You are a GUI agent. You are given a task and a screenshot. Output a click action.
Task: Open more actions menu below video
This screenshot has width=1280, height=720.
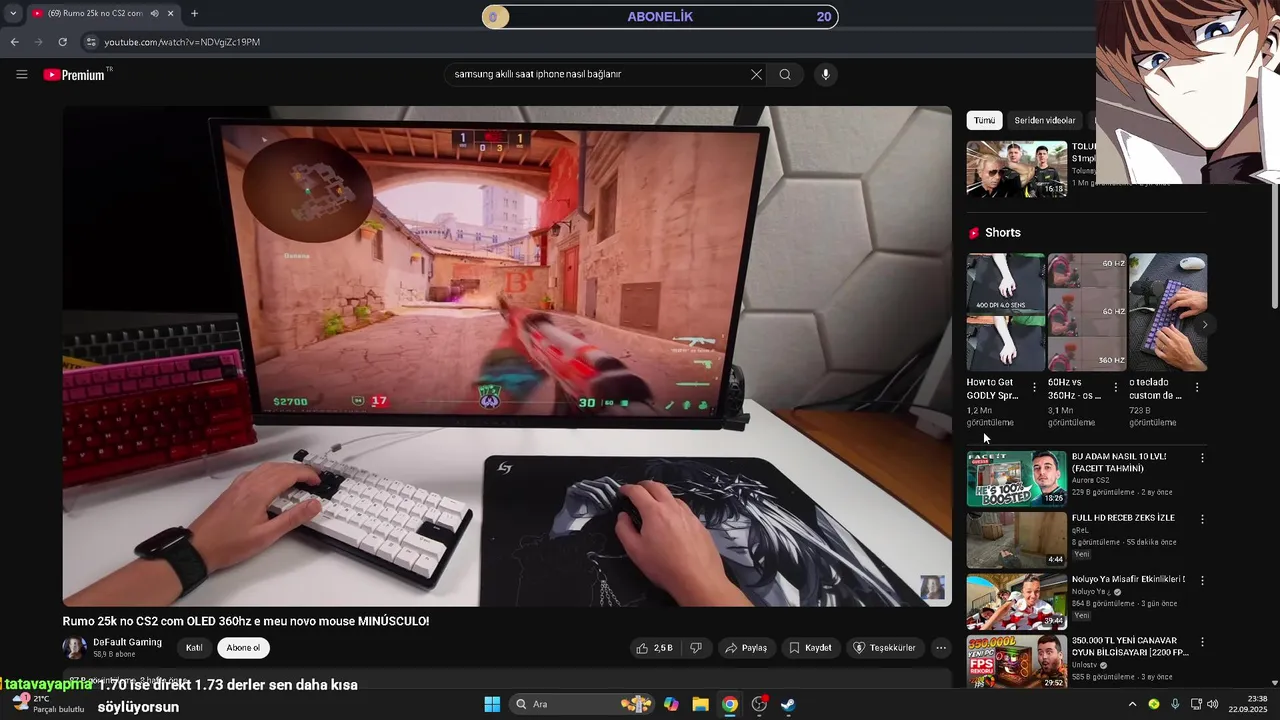(941, 648)
